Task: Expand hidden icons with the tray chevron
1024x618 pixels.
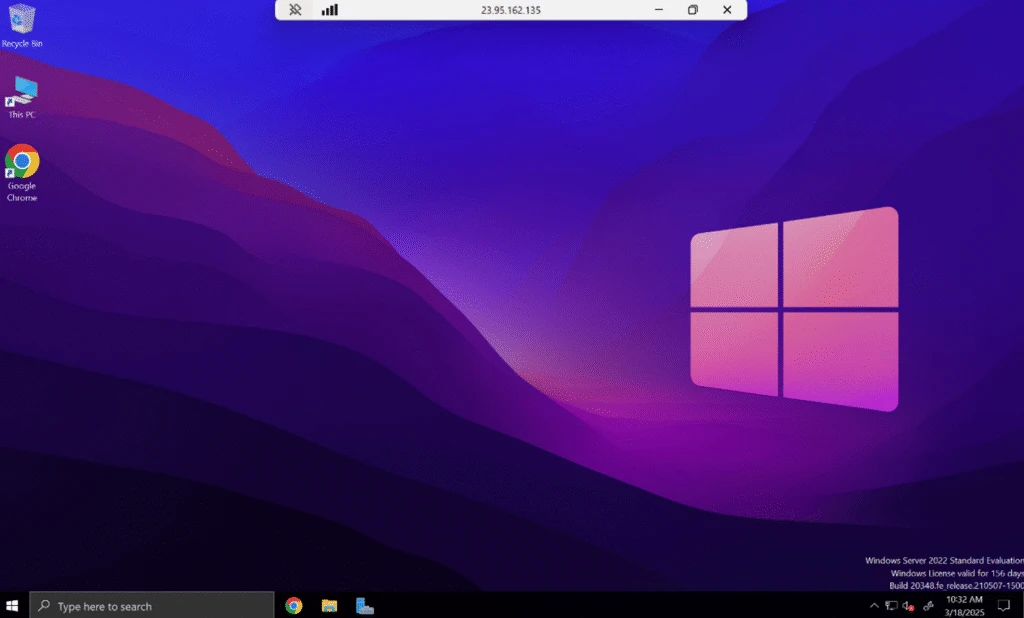Action: (873, 605)
